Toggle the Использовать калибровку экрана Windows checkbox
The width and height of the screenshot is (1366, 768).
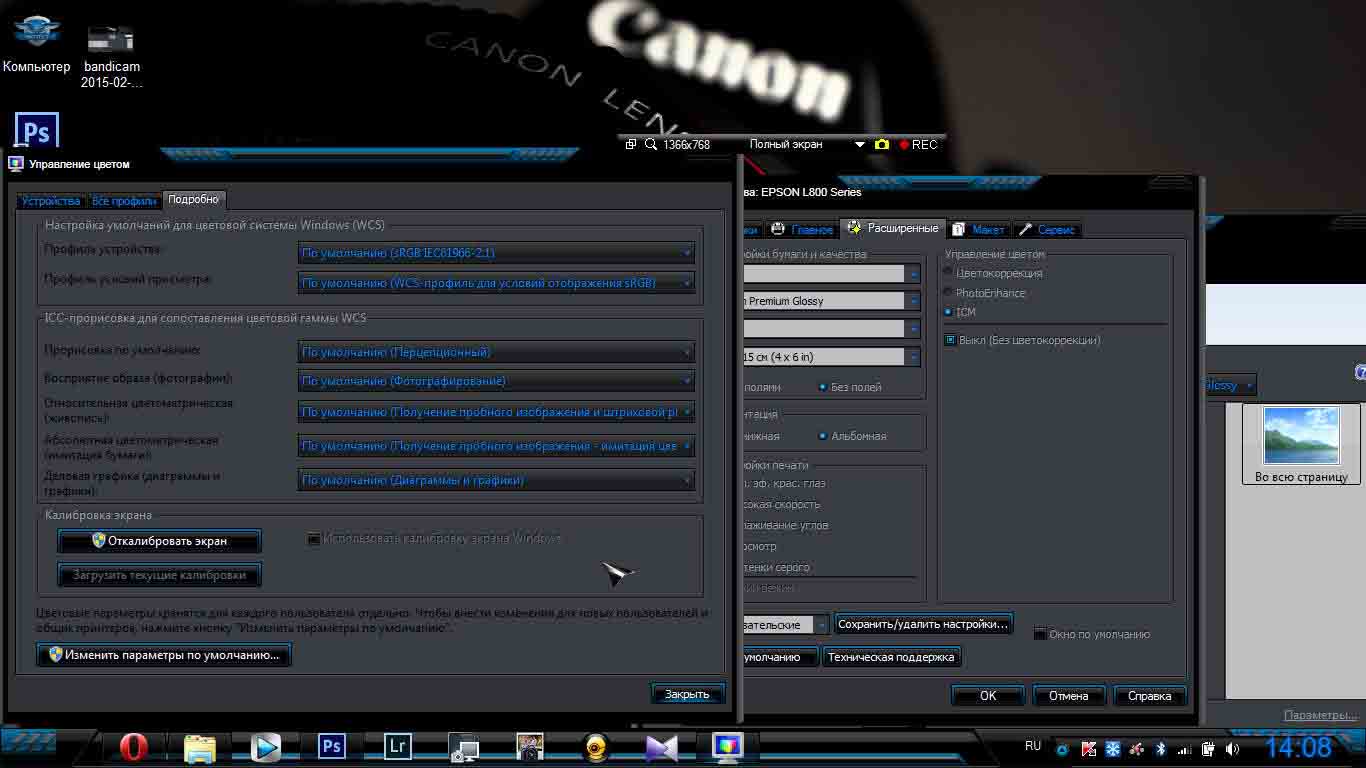314,539
